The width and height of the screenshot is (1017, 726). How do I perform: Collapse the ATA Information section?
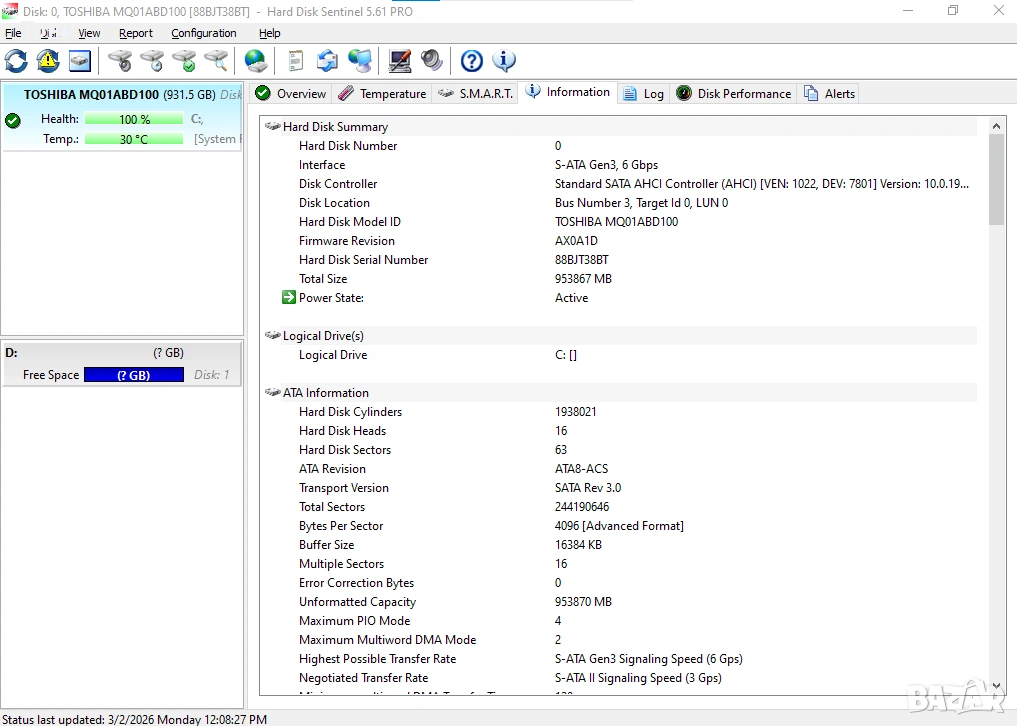pyautogui.click(x=272, y=393)
